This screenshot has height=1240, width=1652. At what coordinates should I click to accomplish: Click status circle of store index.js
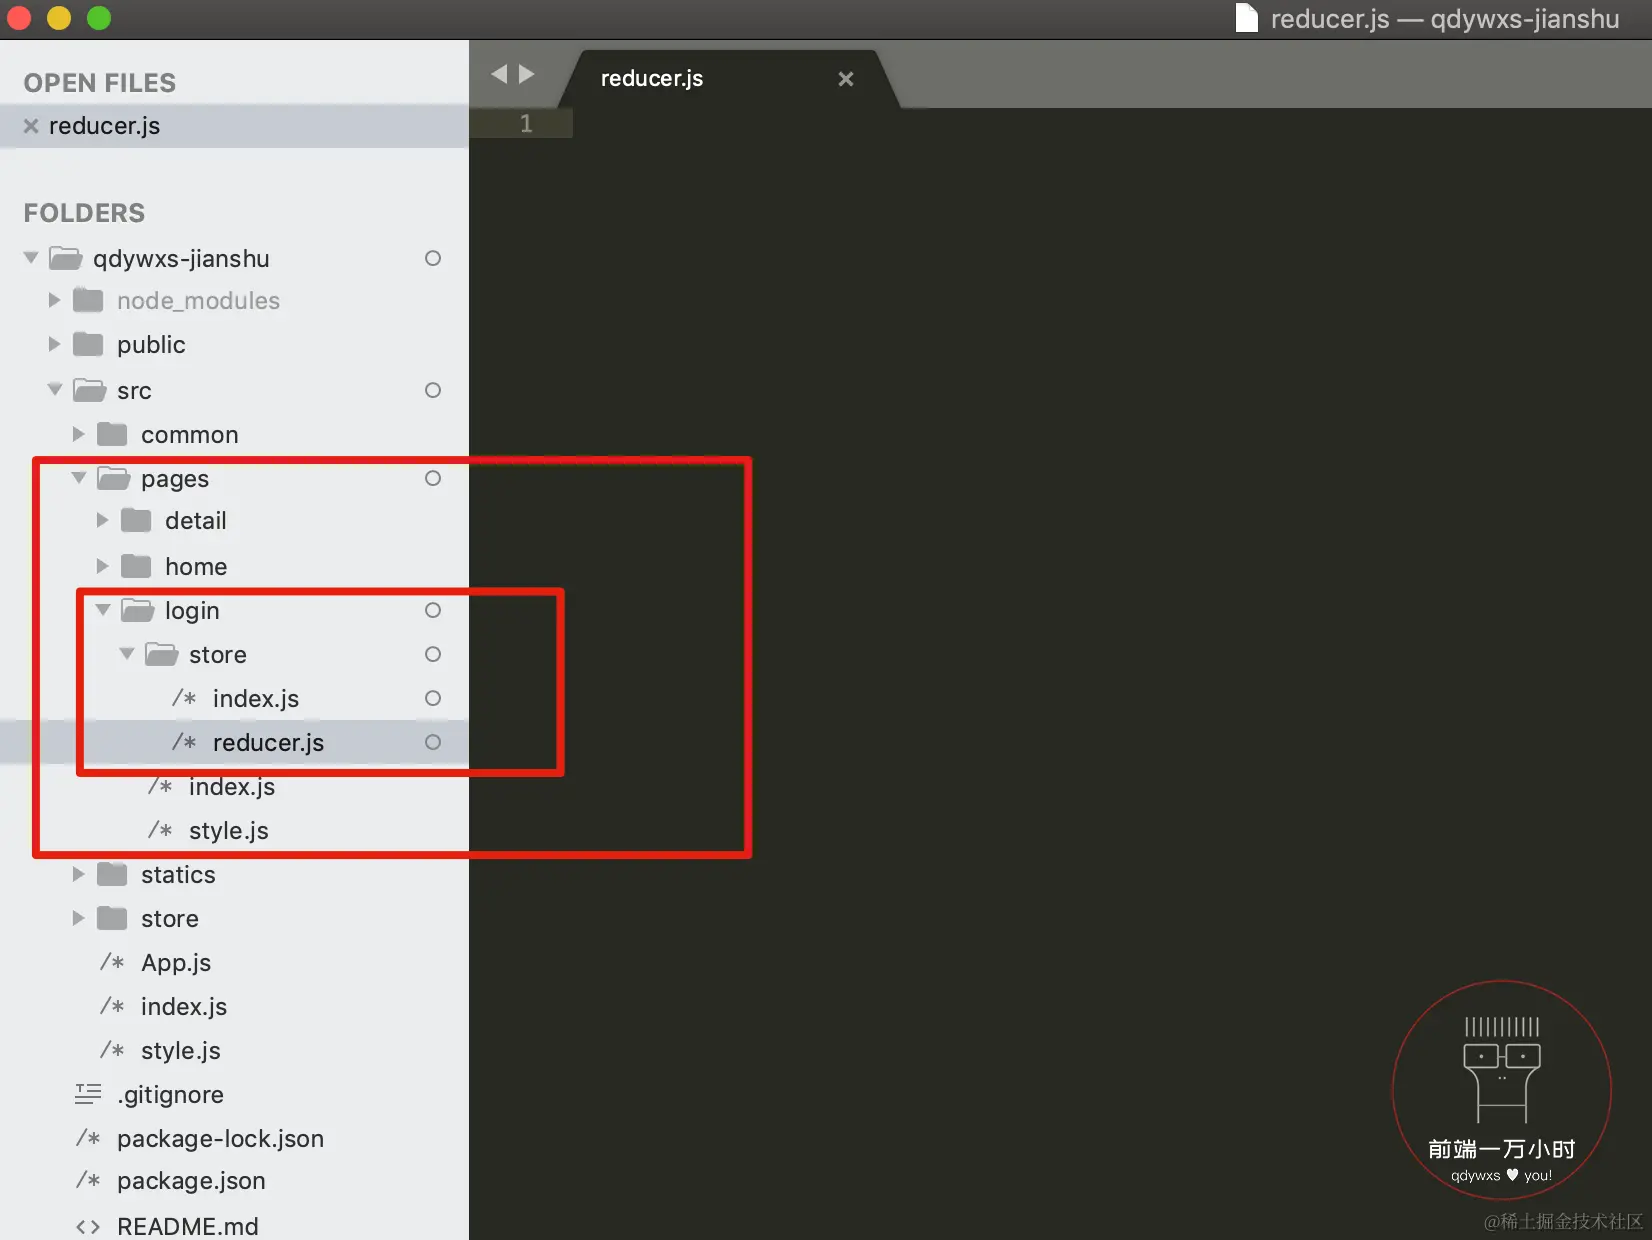coord(433,698)
